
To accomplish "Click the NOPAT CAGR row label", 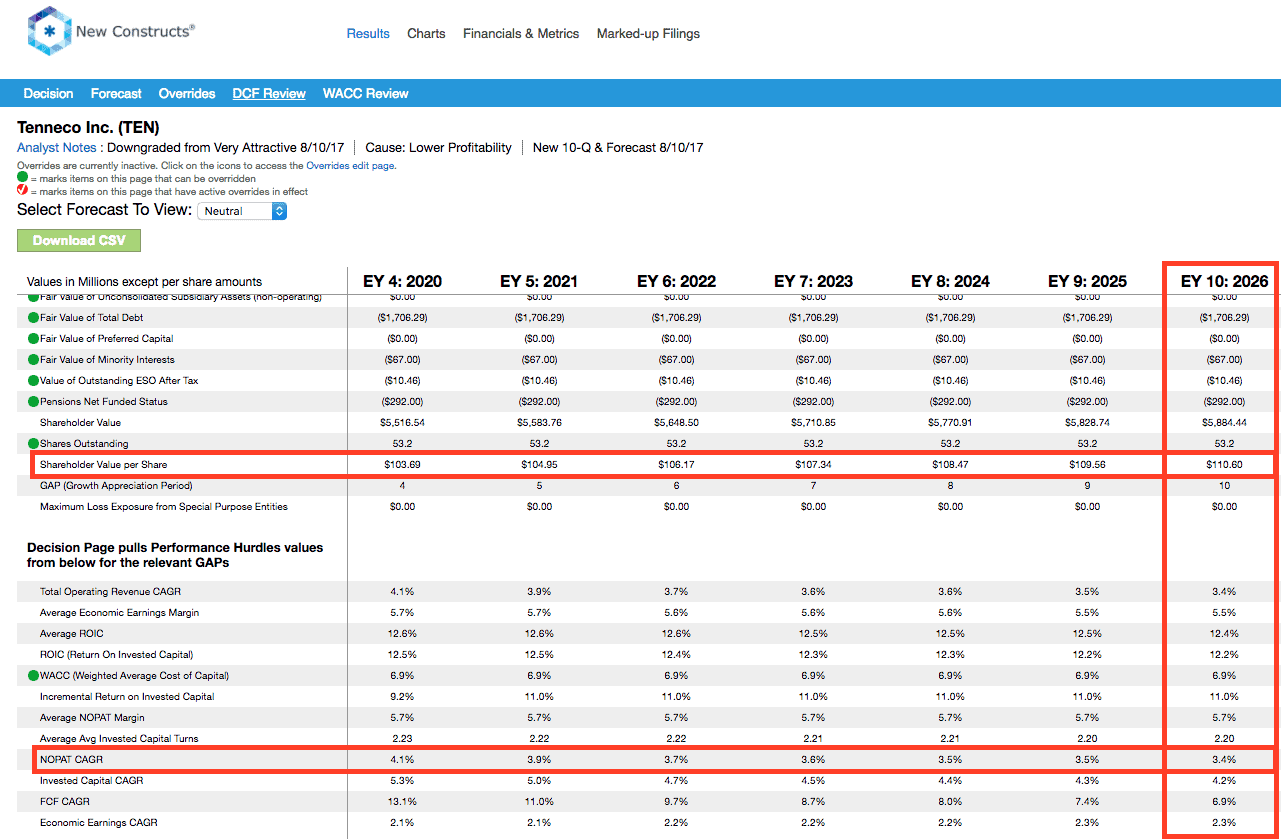I will tap(71, 760).
